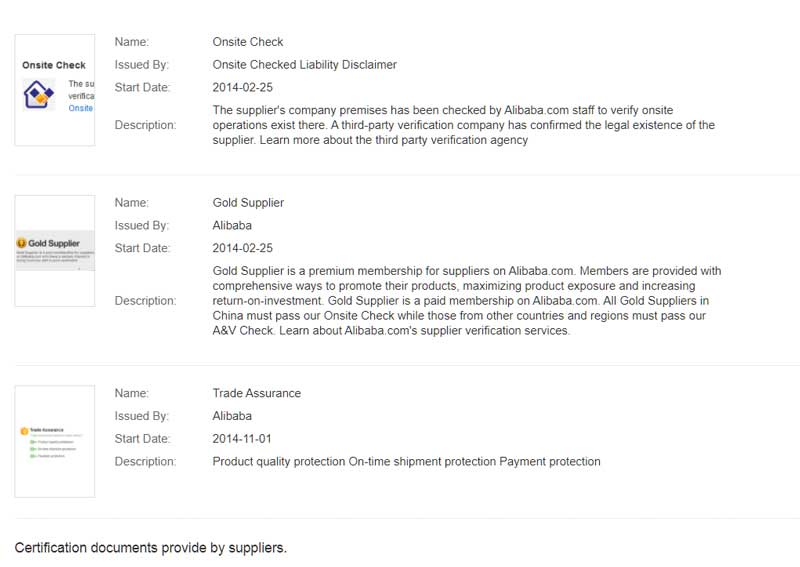Click the Gold Supplier name text
The height and width of the screenshot is (567, 800).
pos(248,203)
